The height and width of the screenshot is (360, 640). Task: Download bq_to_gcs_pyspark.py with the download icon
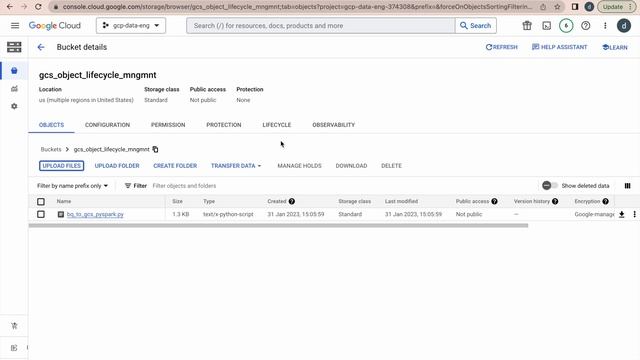coord(621,214)
